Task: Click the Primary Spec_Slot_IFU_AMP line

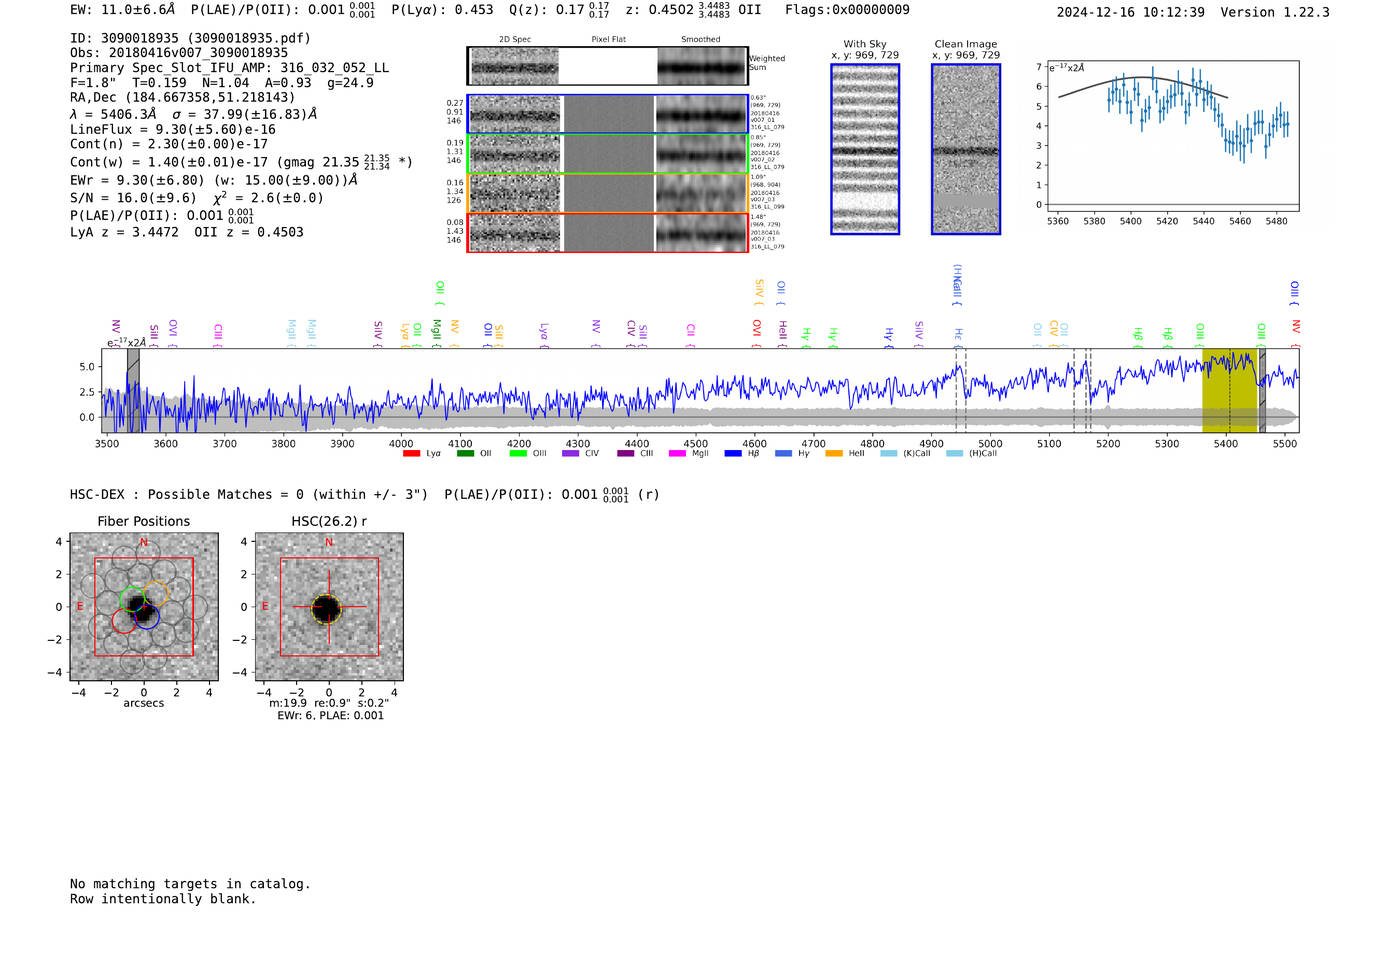Action: coord(230,68)
